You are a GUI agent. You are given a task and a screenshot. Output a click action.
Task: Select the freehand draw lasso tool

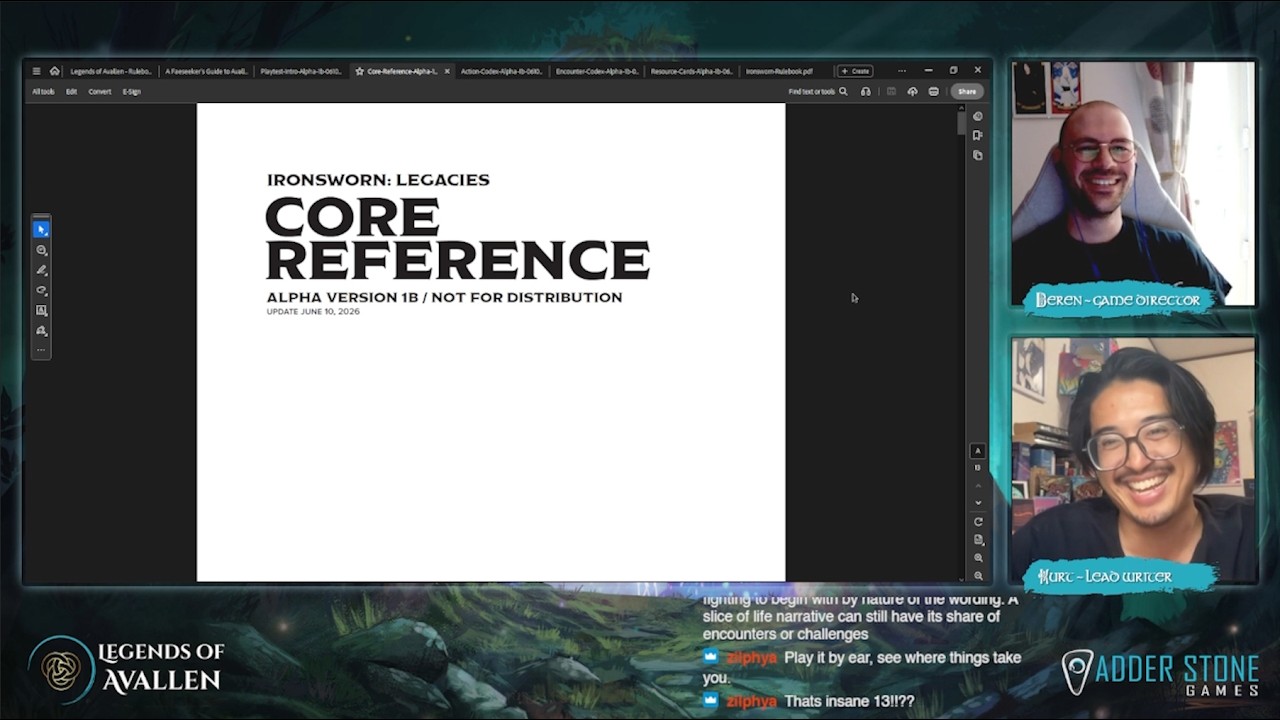(41, 290)
